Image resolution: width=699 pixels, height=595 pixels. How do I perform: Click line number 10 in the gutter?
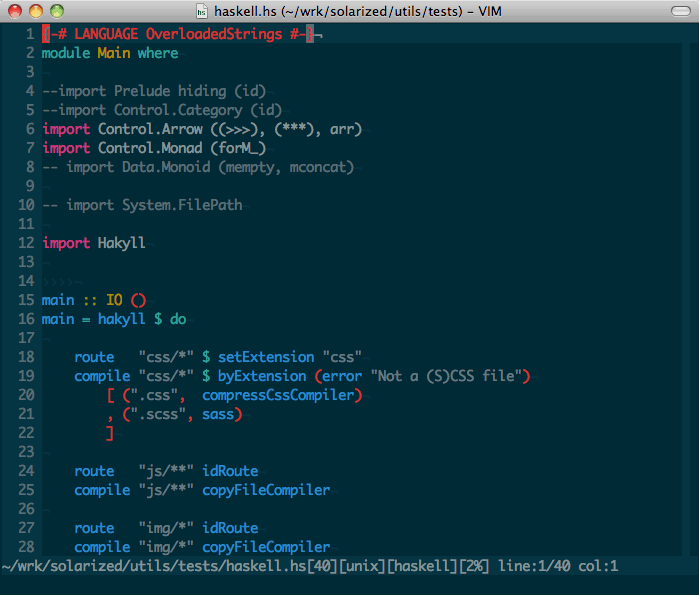coord(26,205)
